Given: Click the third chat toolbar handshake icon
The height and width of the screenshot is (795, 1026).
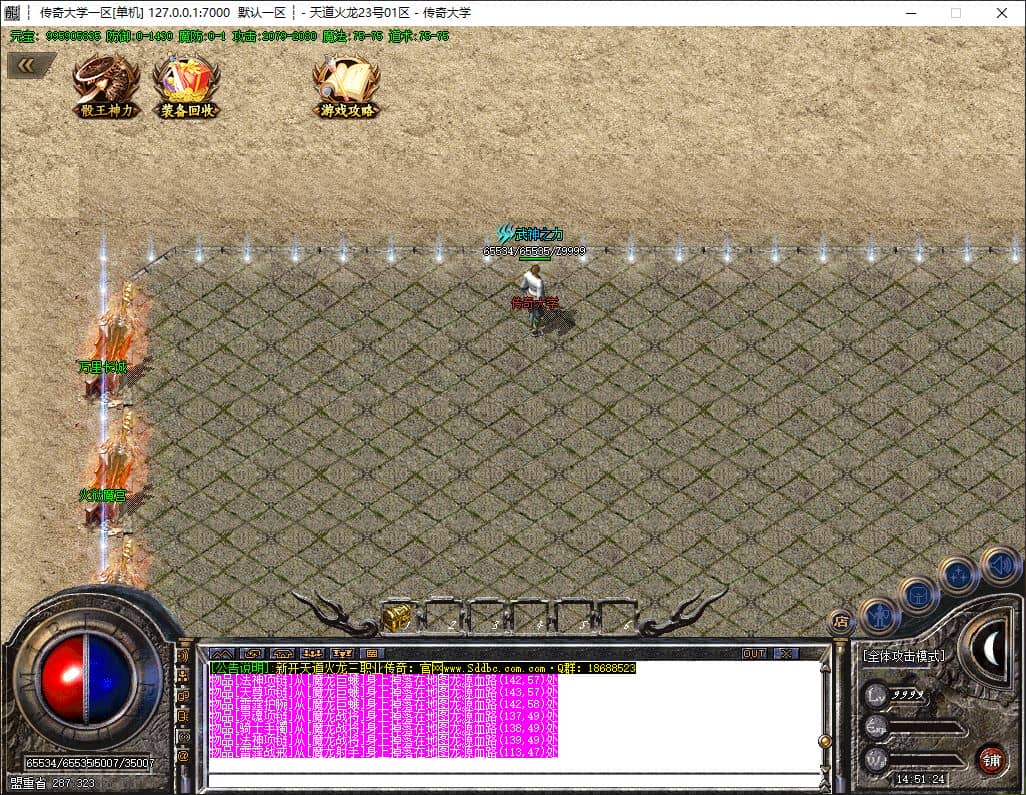Looking at the screenshot, I should pyautogui.click(x=282, y=653).
